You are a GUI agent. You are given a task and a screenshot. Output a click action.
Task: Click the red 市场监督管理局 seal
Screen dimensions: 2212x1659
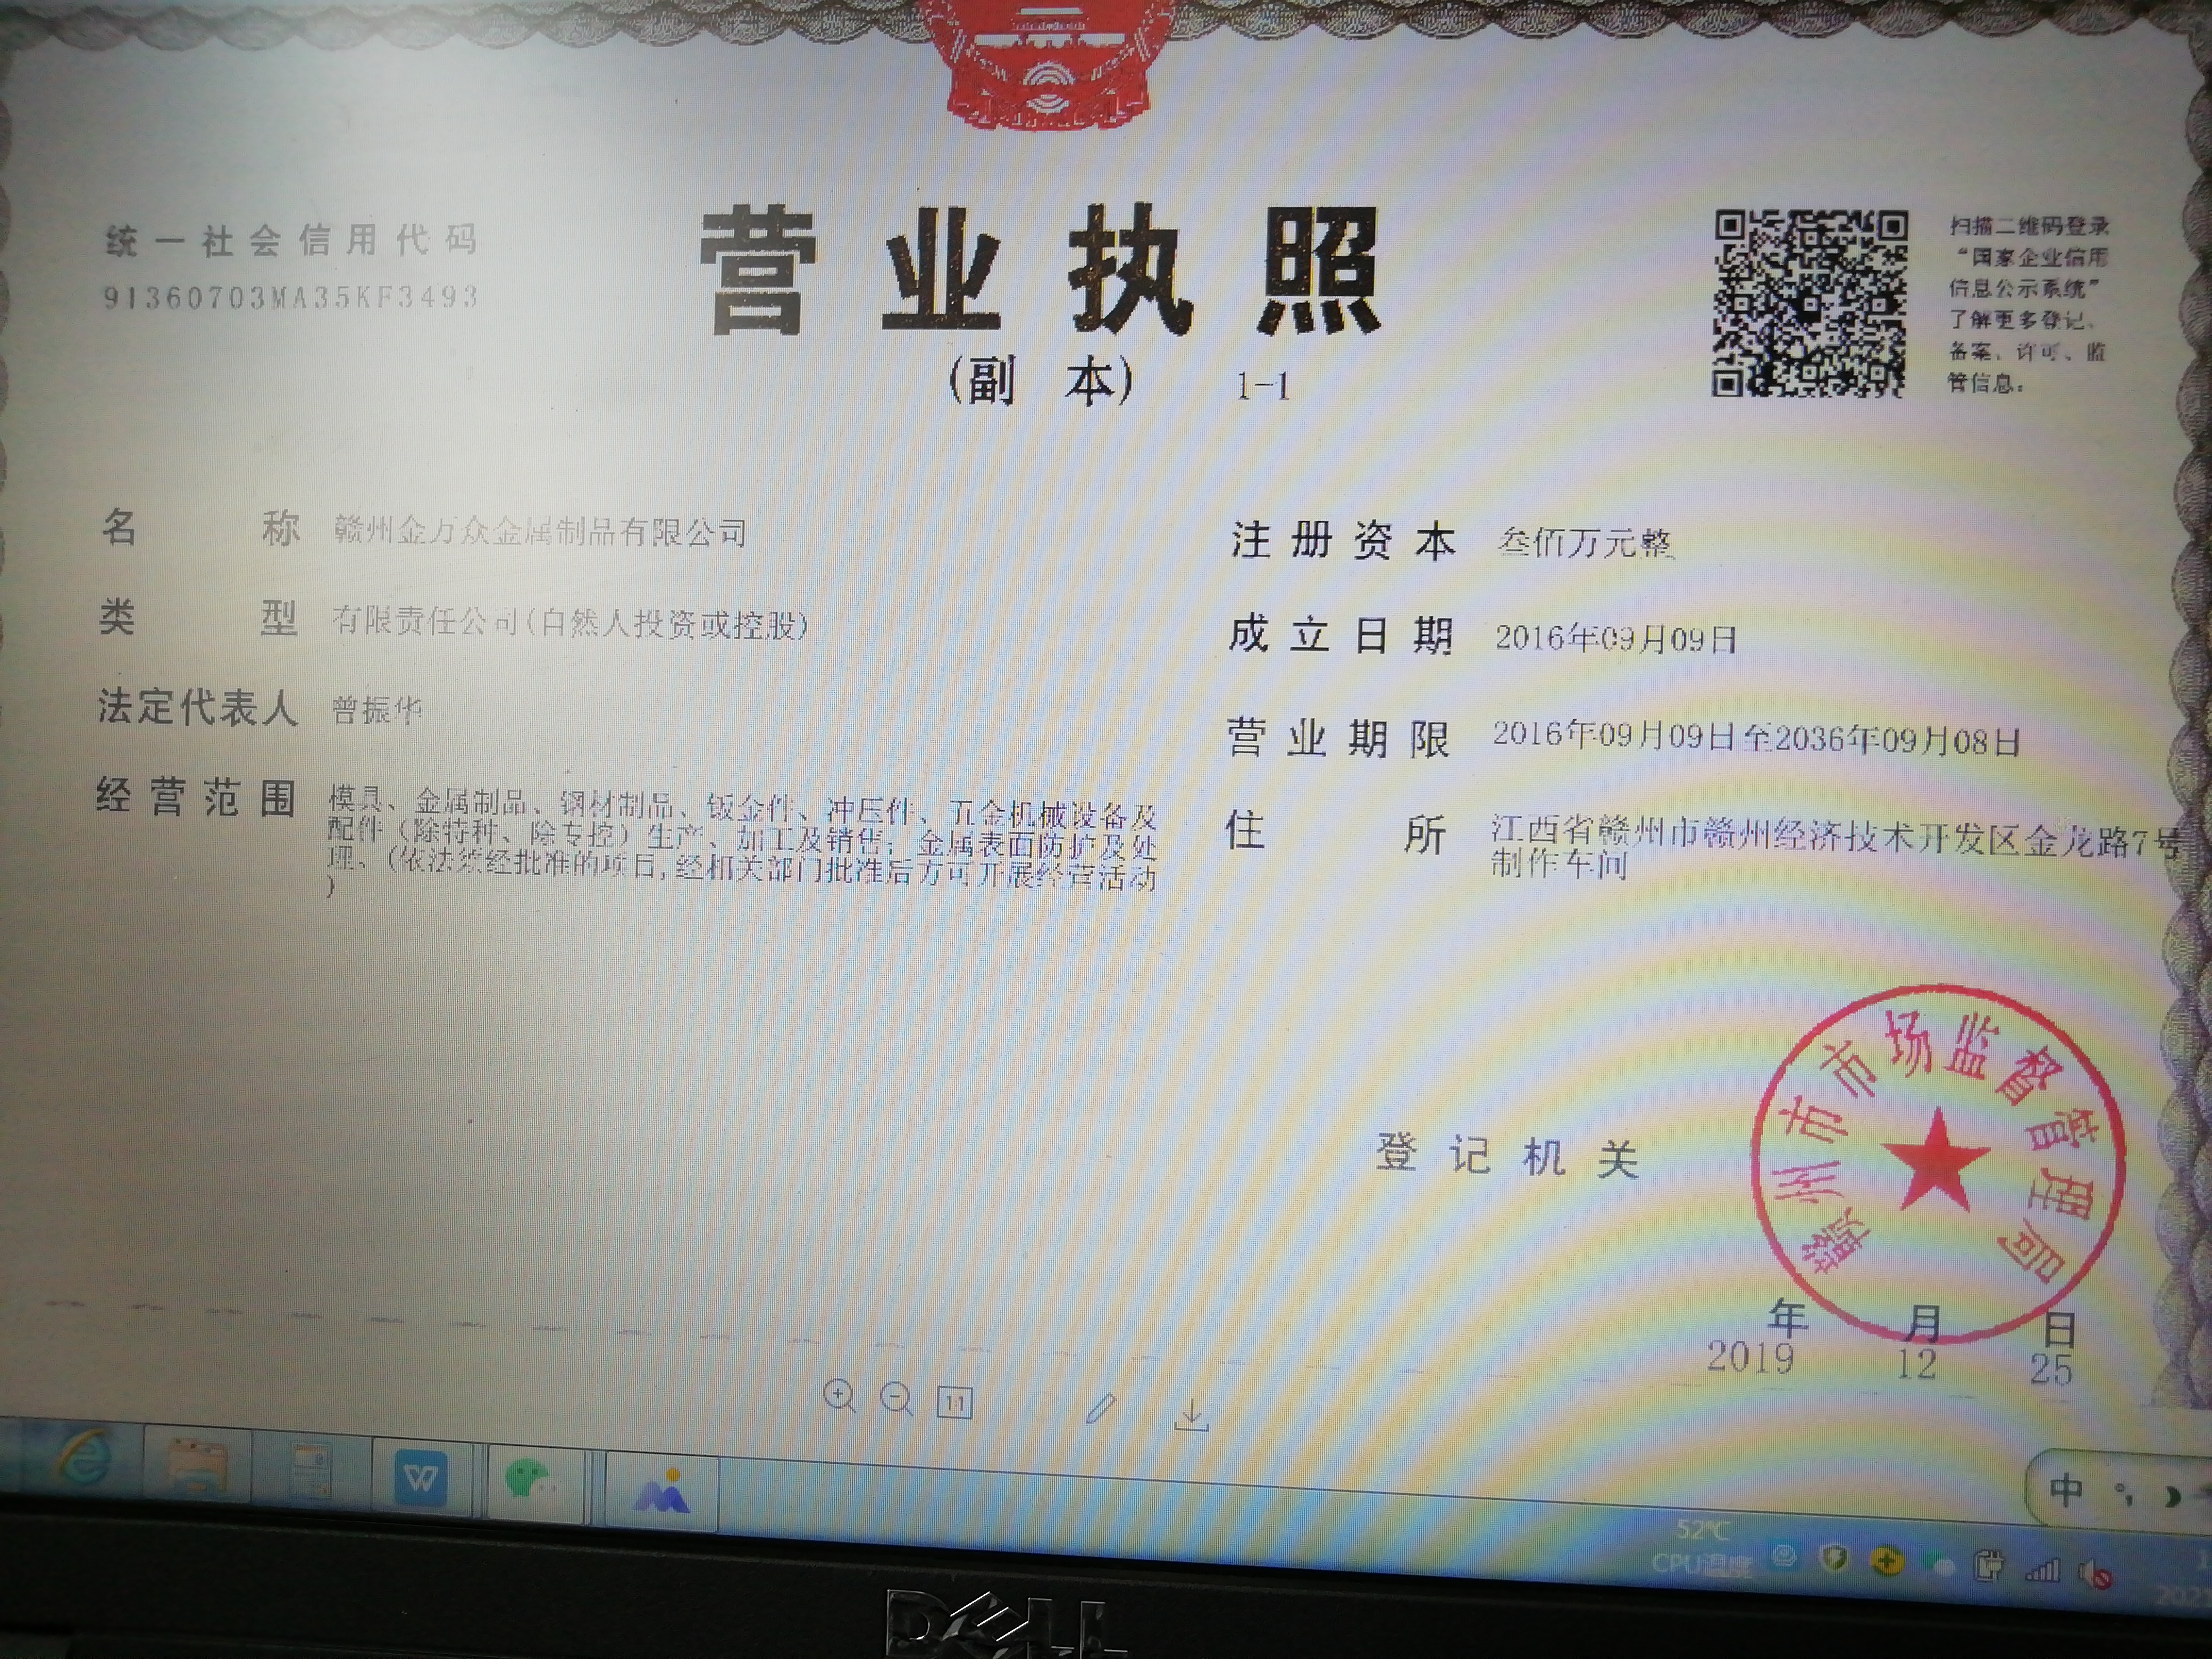coord(1938,1163)
